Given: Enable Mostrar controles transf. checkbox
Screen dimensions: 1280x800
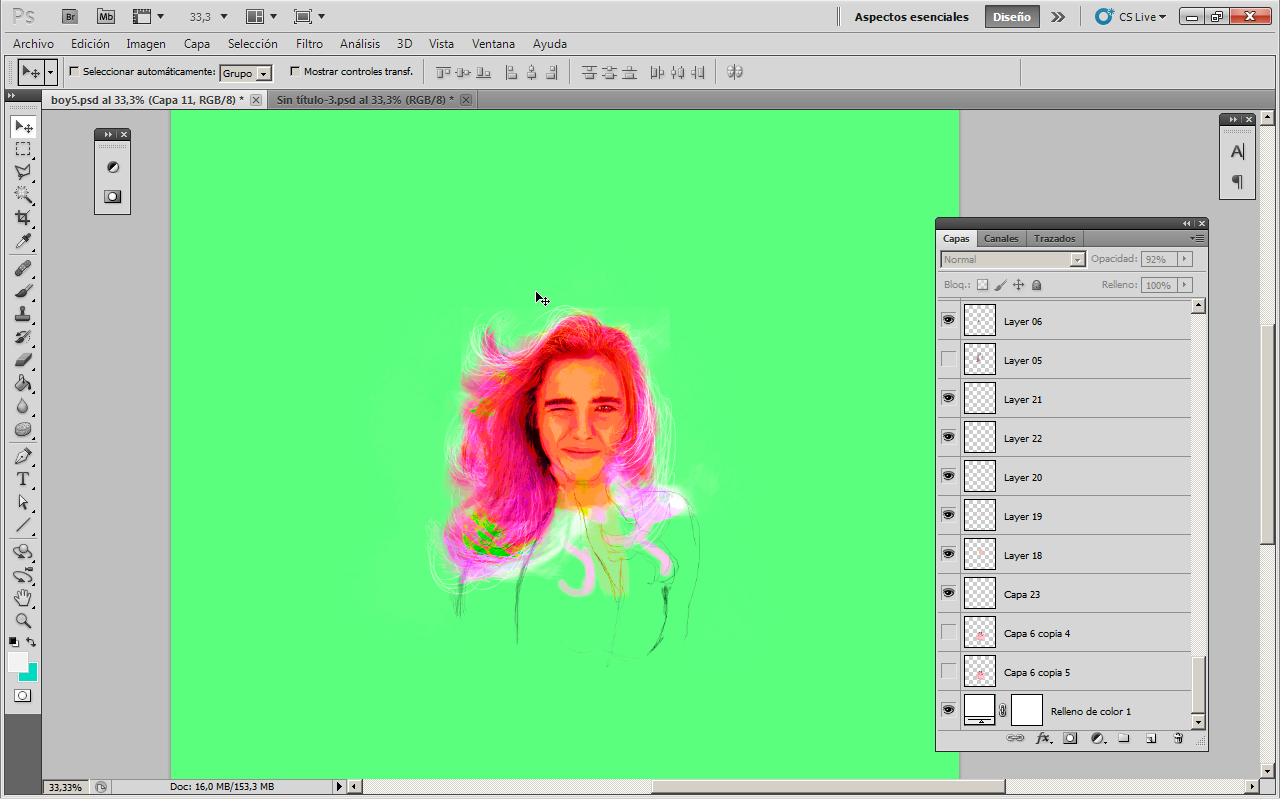Looking at the screenshot, I should [x=294, y=72].
